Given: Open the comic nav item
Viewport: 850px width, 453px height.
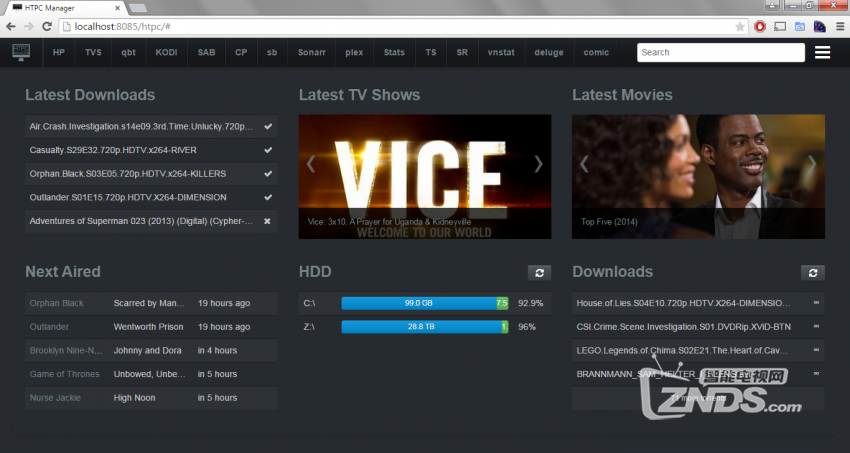Looking at the screenshot, I should coord(596,53).
